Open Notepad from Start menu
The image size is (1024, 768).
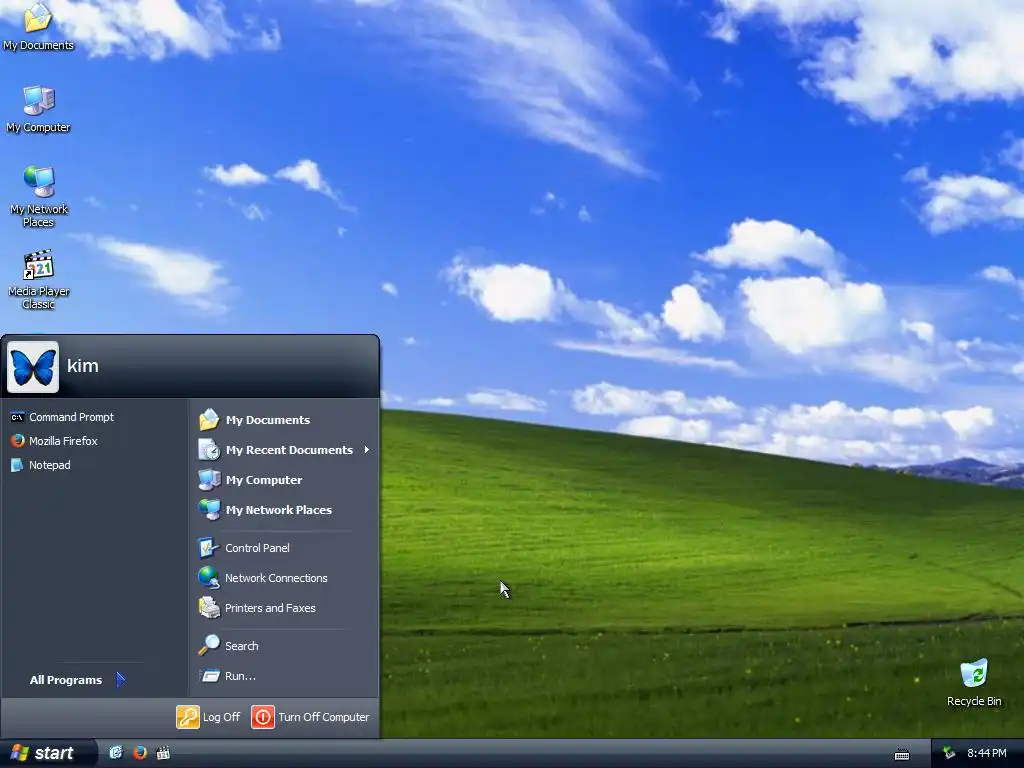(x=41, y=465)
